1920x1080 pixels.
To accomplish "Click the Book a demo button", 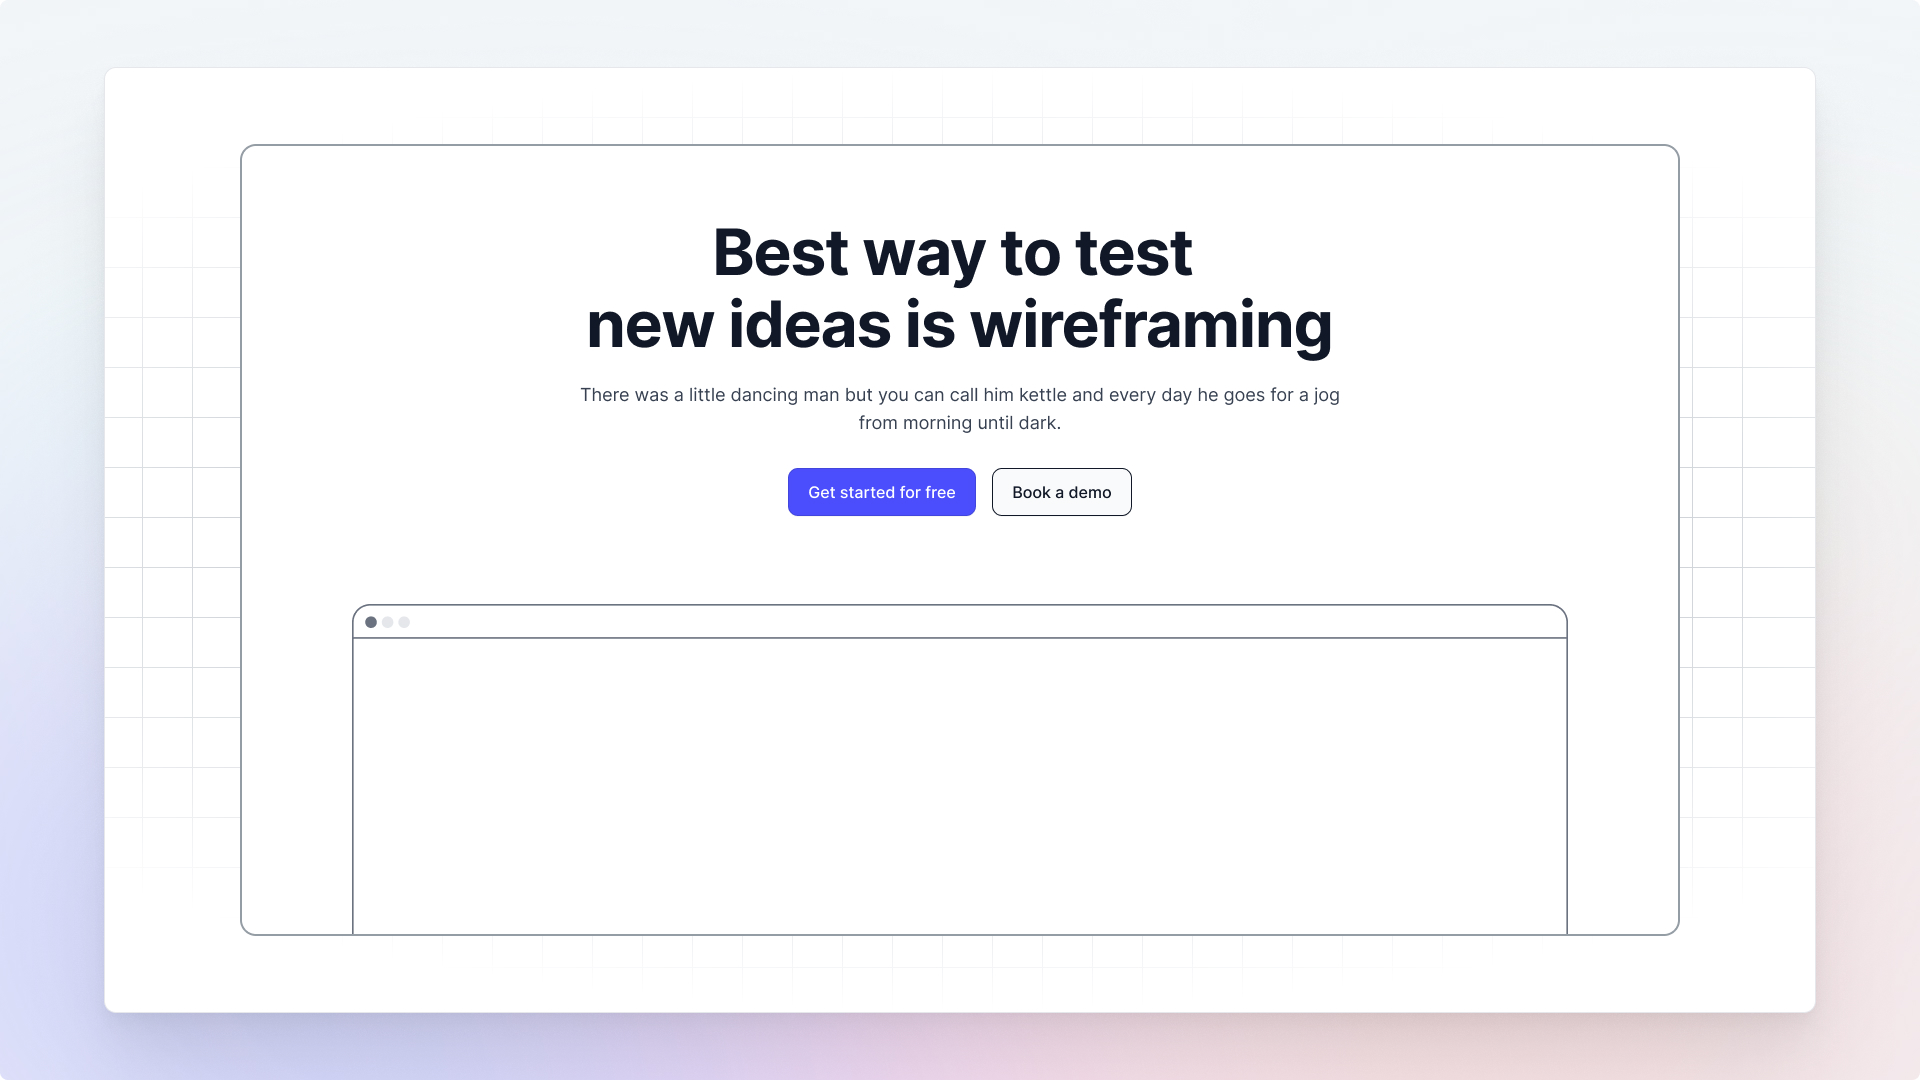I will point(1061,492).
